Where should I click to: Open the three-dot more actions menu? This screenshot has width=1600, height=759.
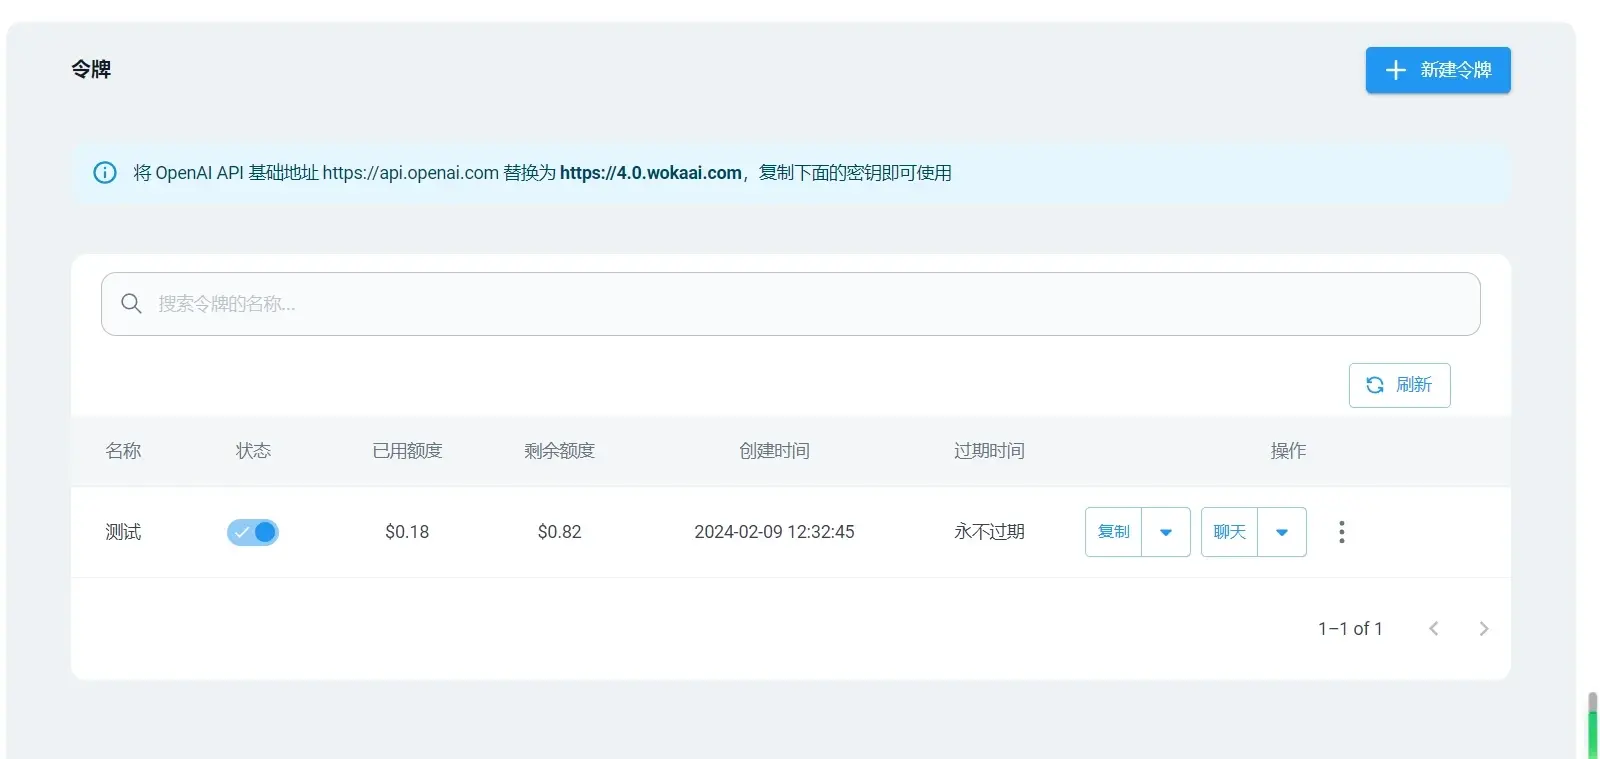pos(1342,532)
